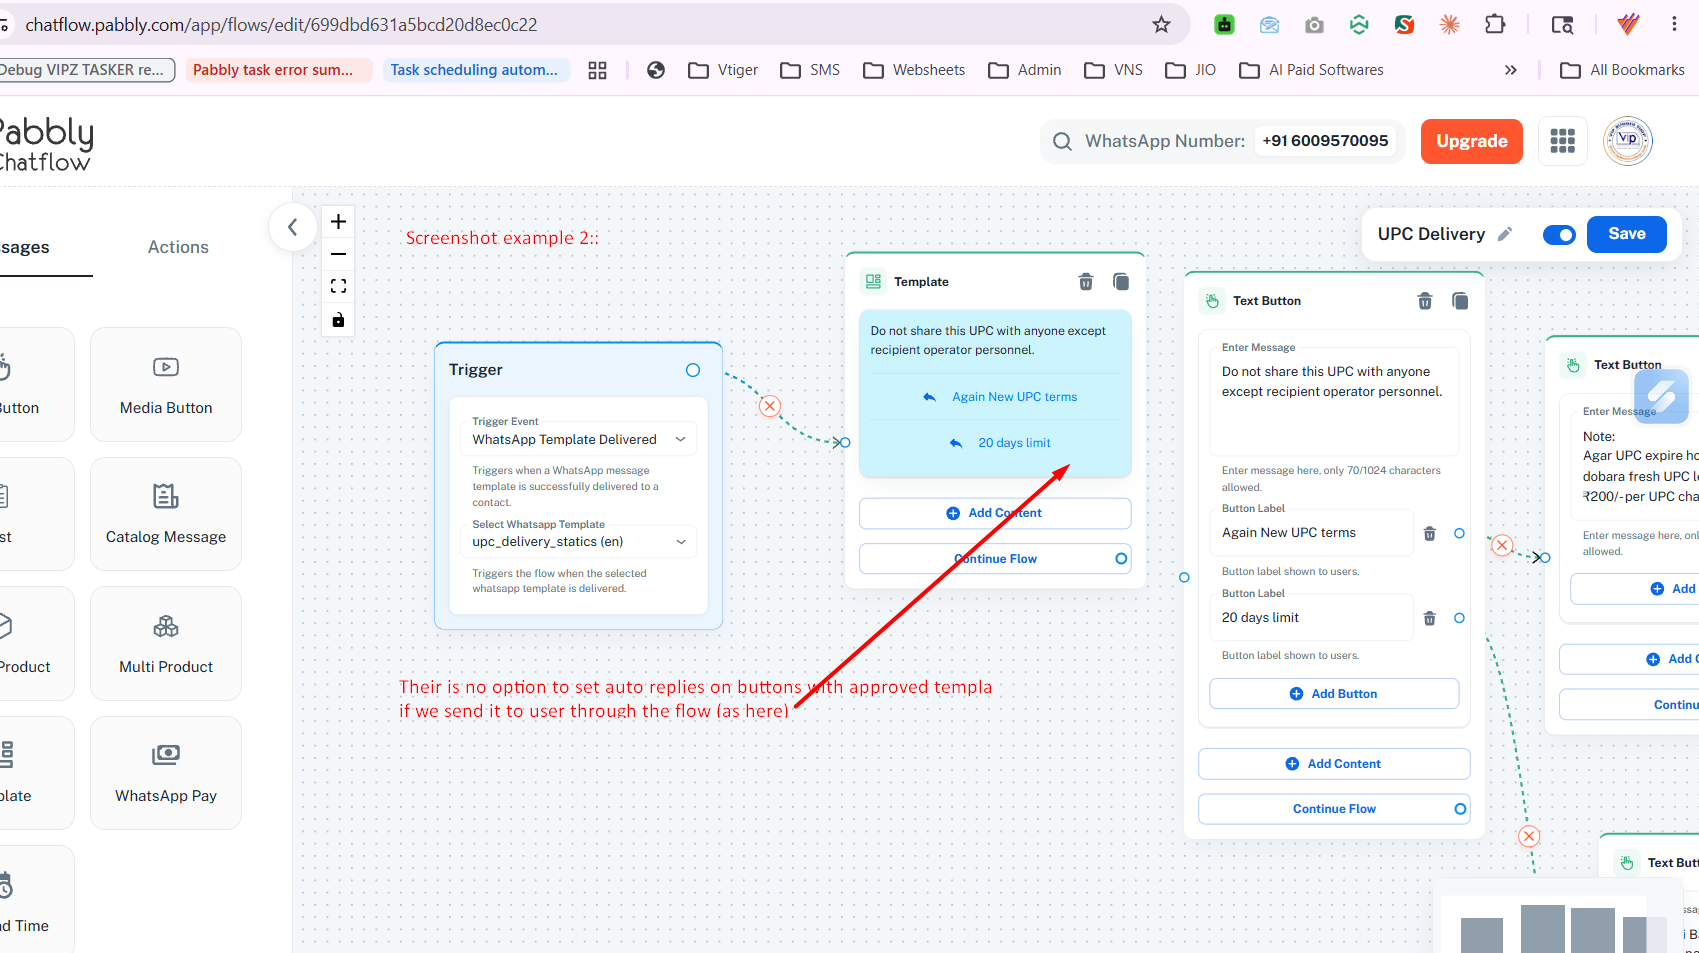Screen dimensions: 1699x953
Task: Select the Catalog Message block
Action: [166, 514]
